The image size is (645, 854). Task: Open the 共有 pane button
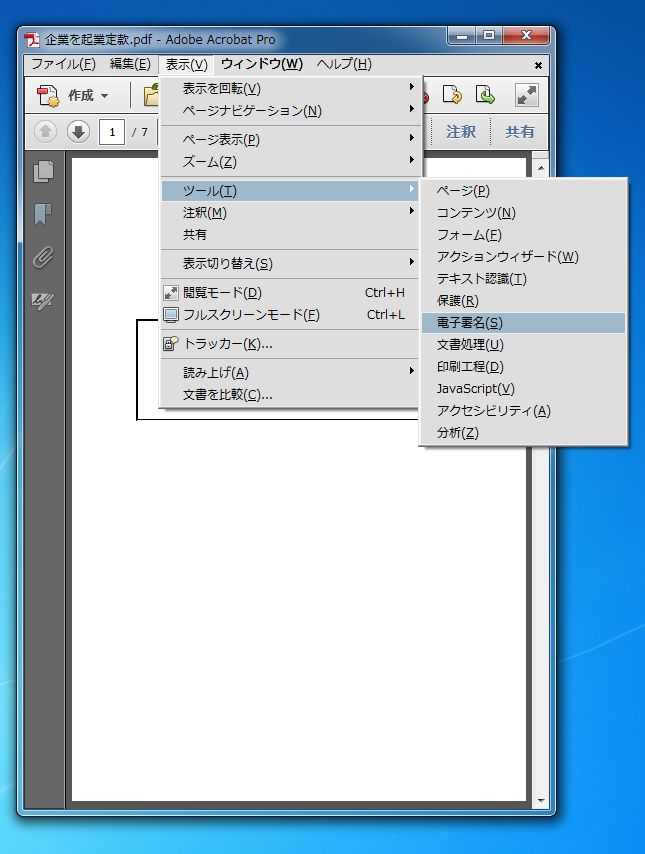click(x=519, y=132)
